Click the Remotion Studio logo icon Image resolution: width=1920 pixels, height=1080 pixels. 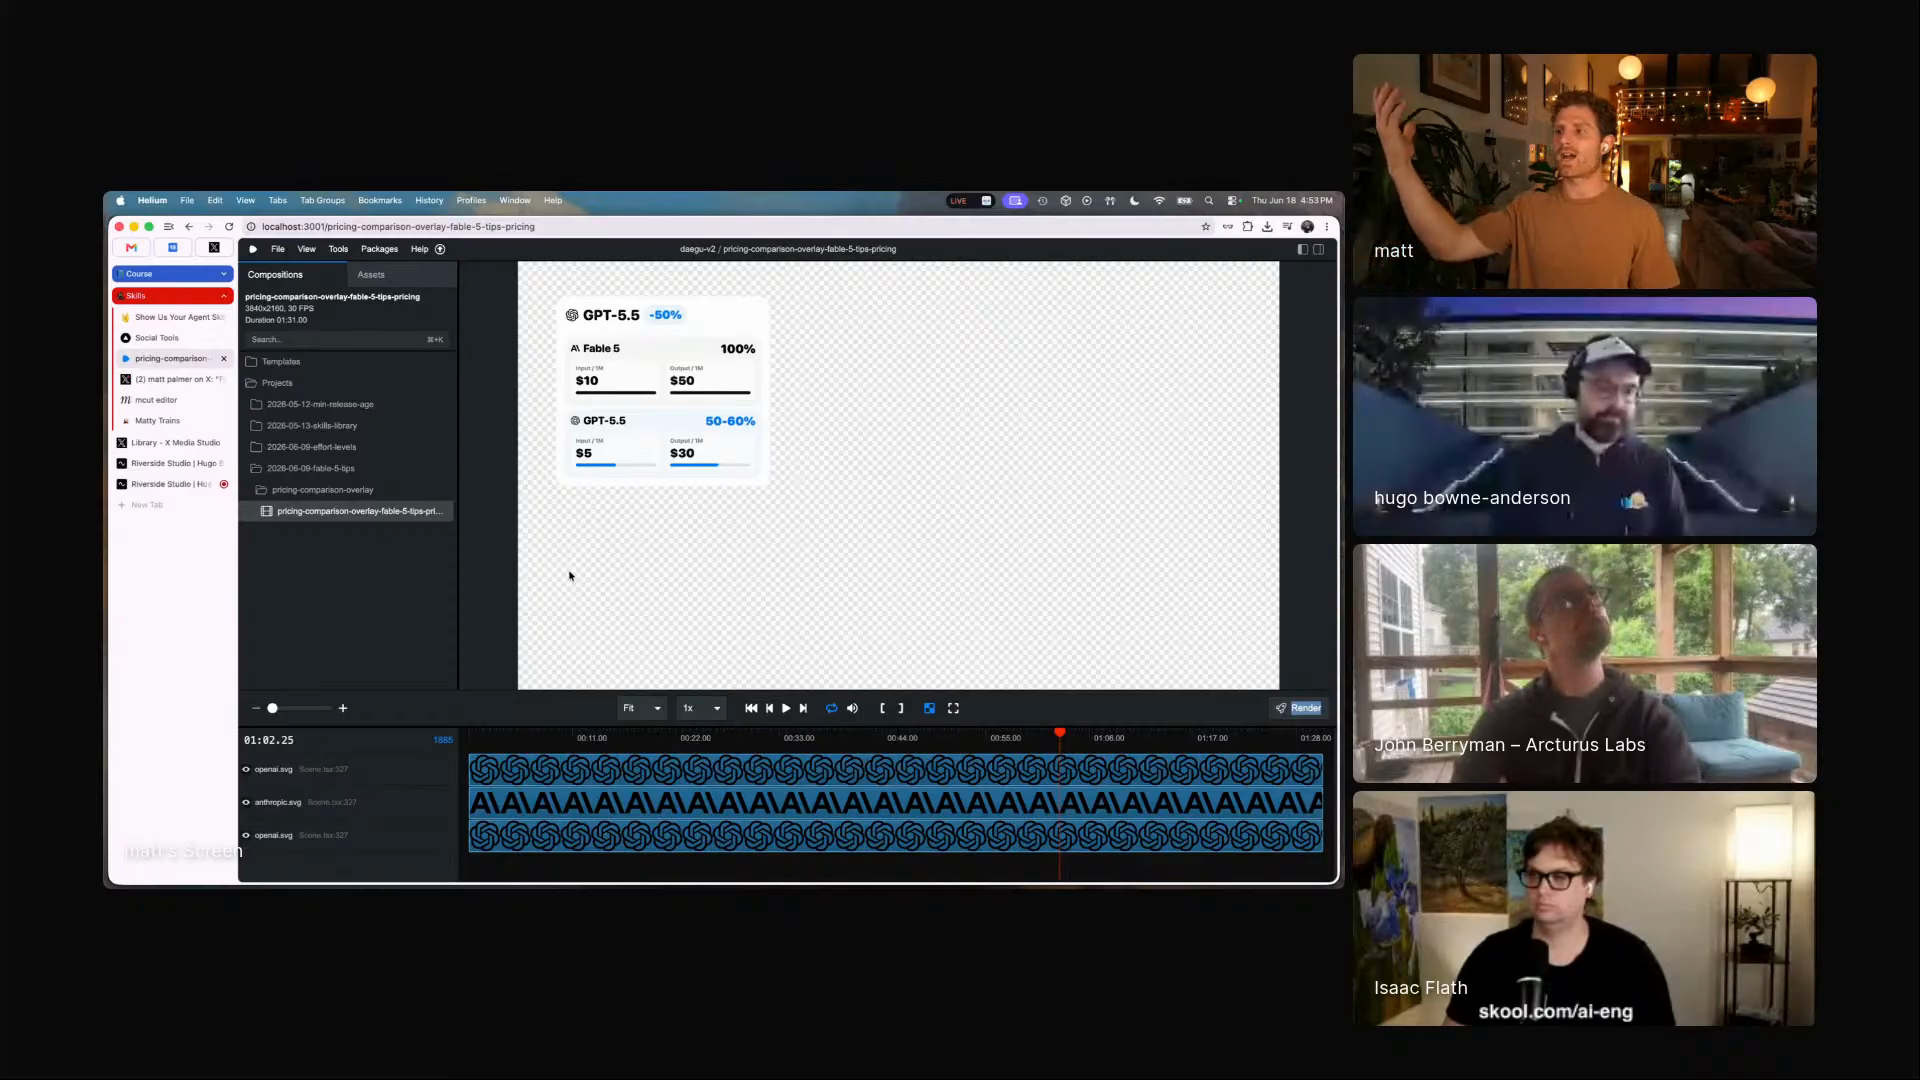point(253,249)
